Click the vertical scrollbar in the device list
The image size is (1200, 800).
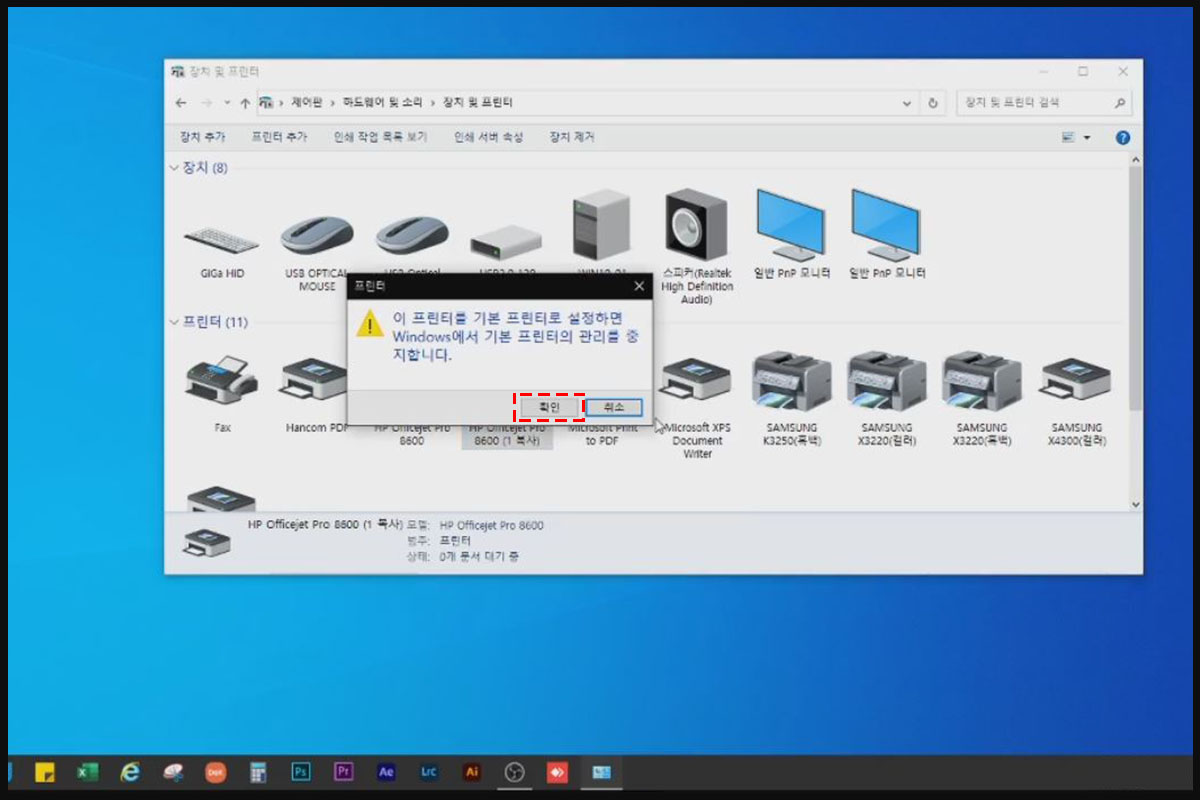1135,288
